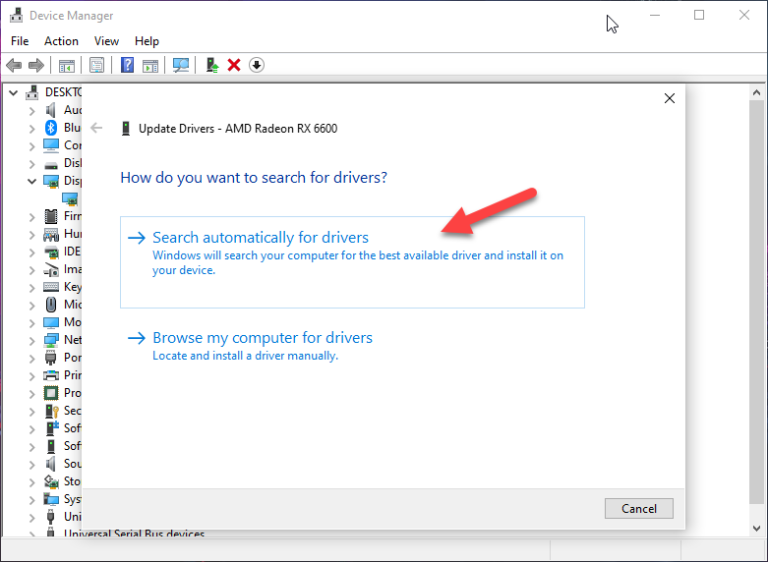The width and height of the screenshot is (768, 562).
Task: Click the keyboard icon beside Key row
Action: click(51, 287)
